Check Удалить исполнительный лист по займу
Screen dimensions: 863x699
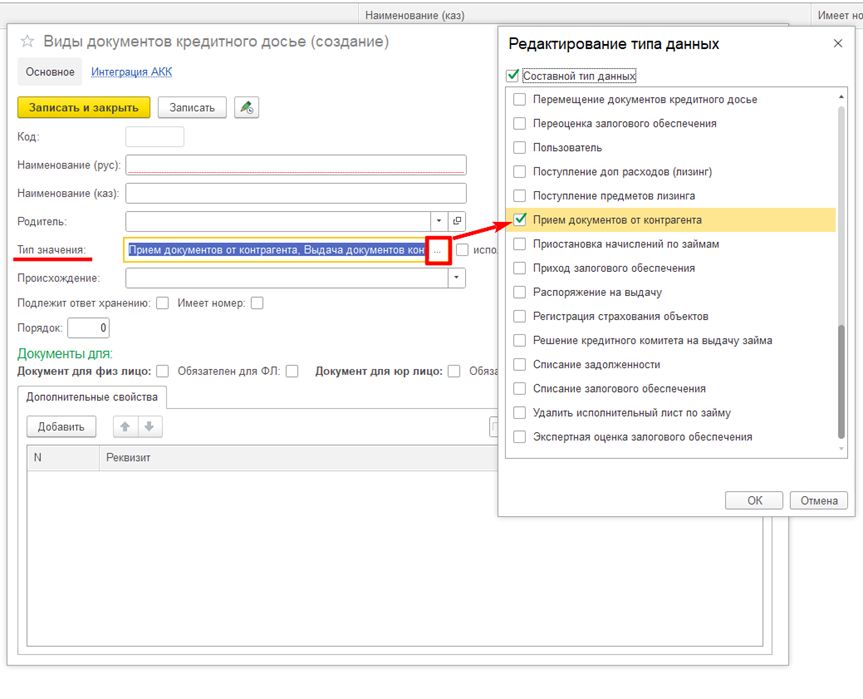(520, 413)
